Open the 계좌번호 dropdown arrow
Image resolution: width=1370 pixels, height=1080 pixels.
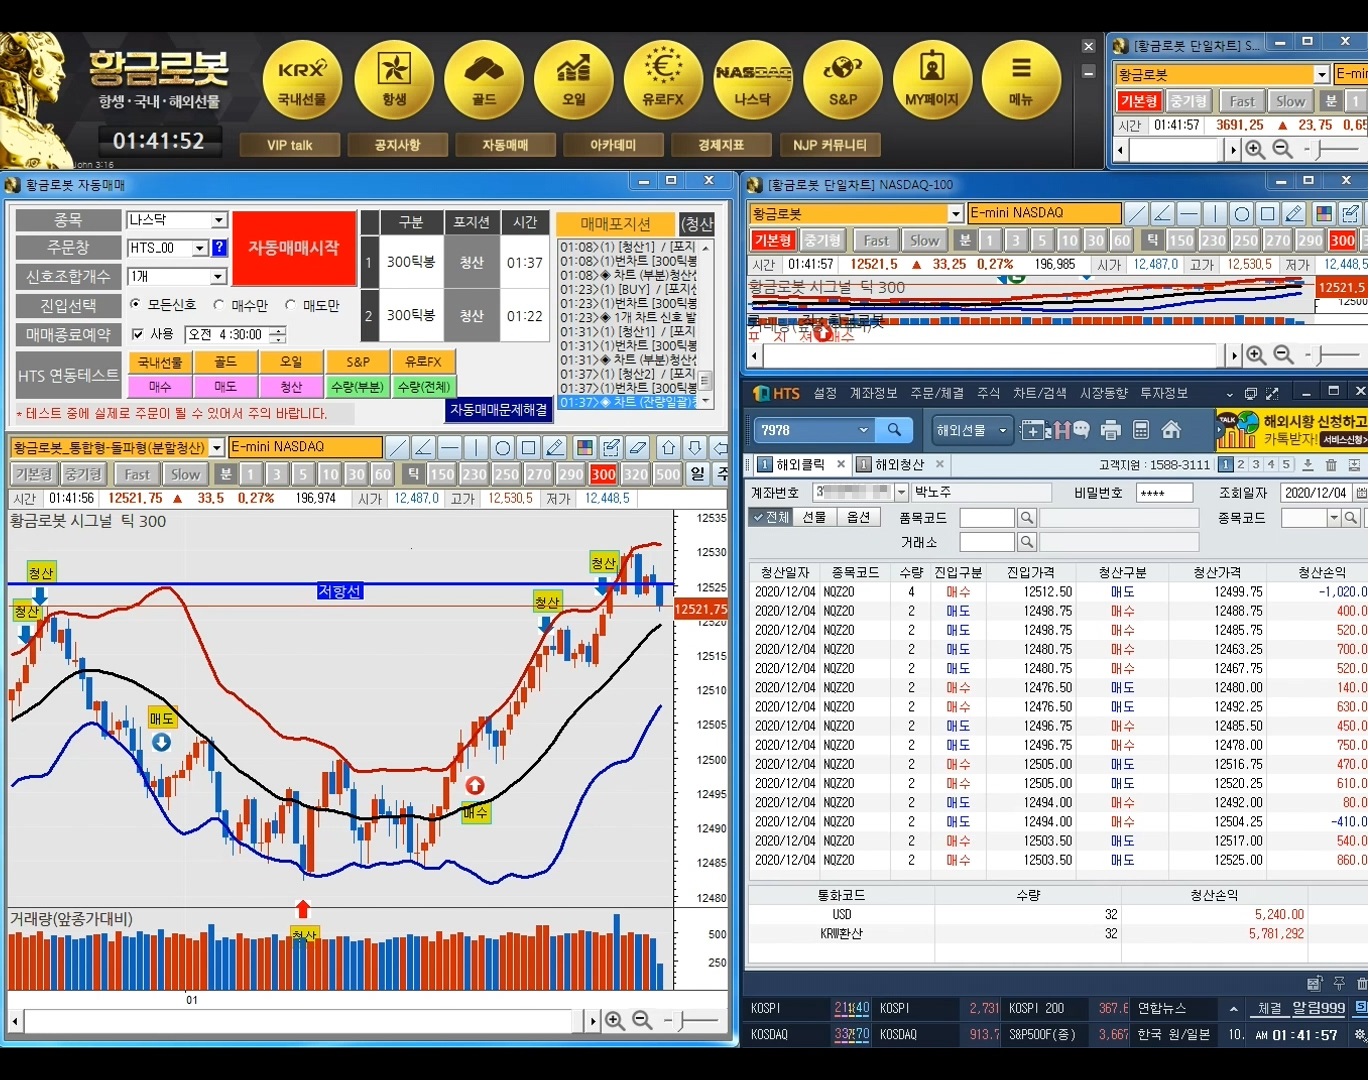pos(901,492)
